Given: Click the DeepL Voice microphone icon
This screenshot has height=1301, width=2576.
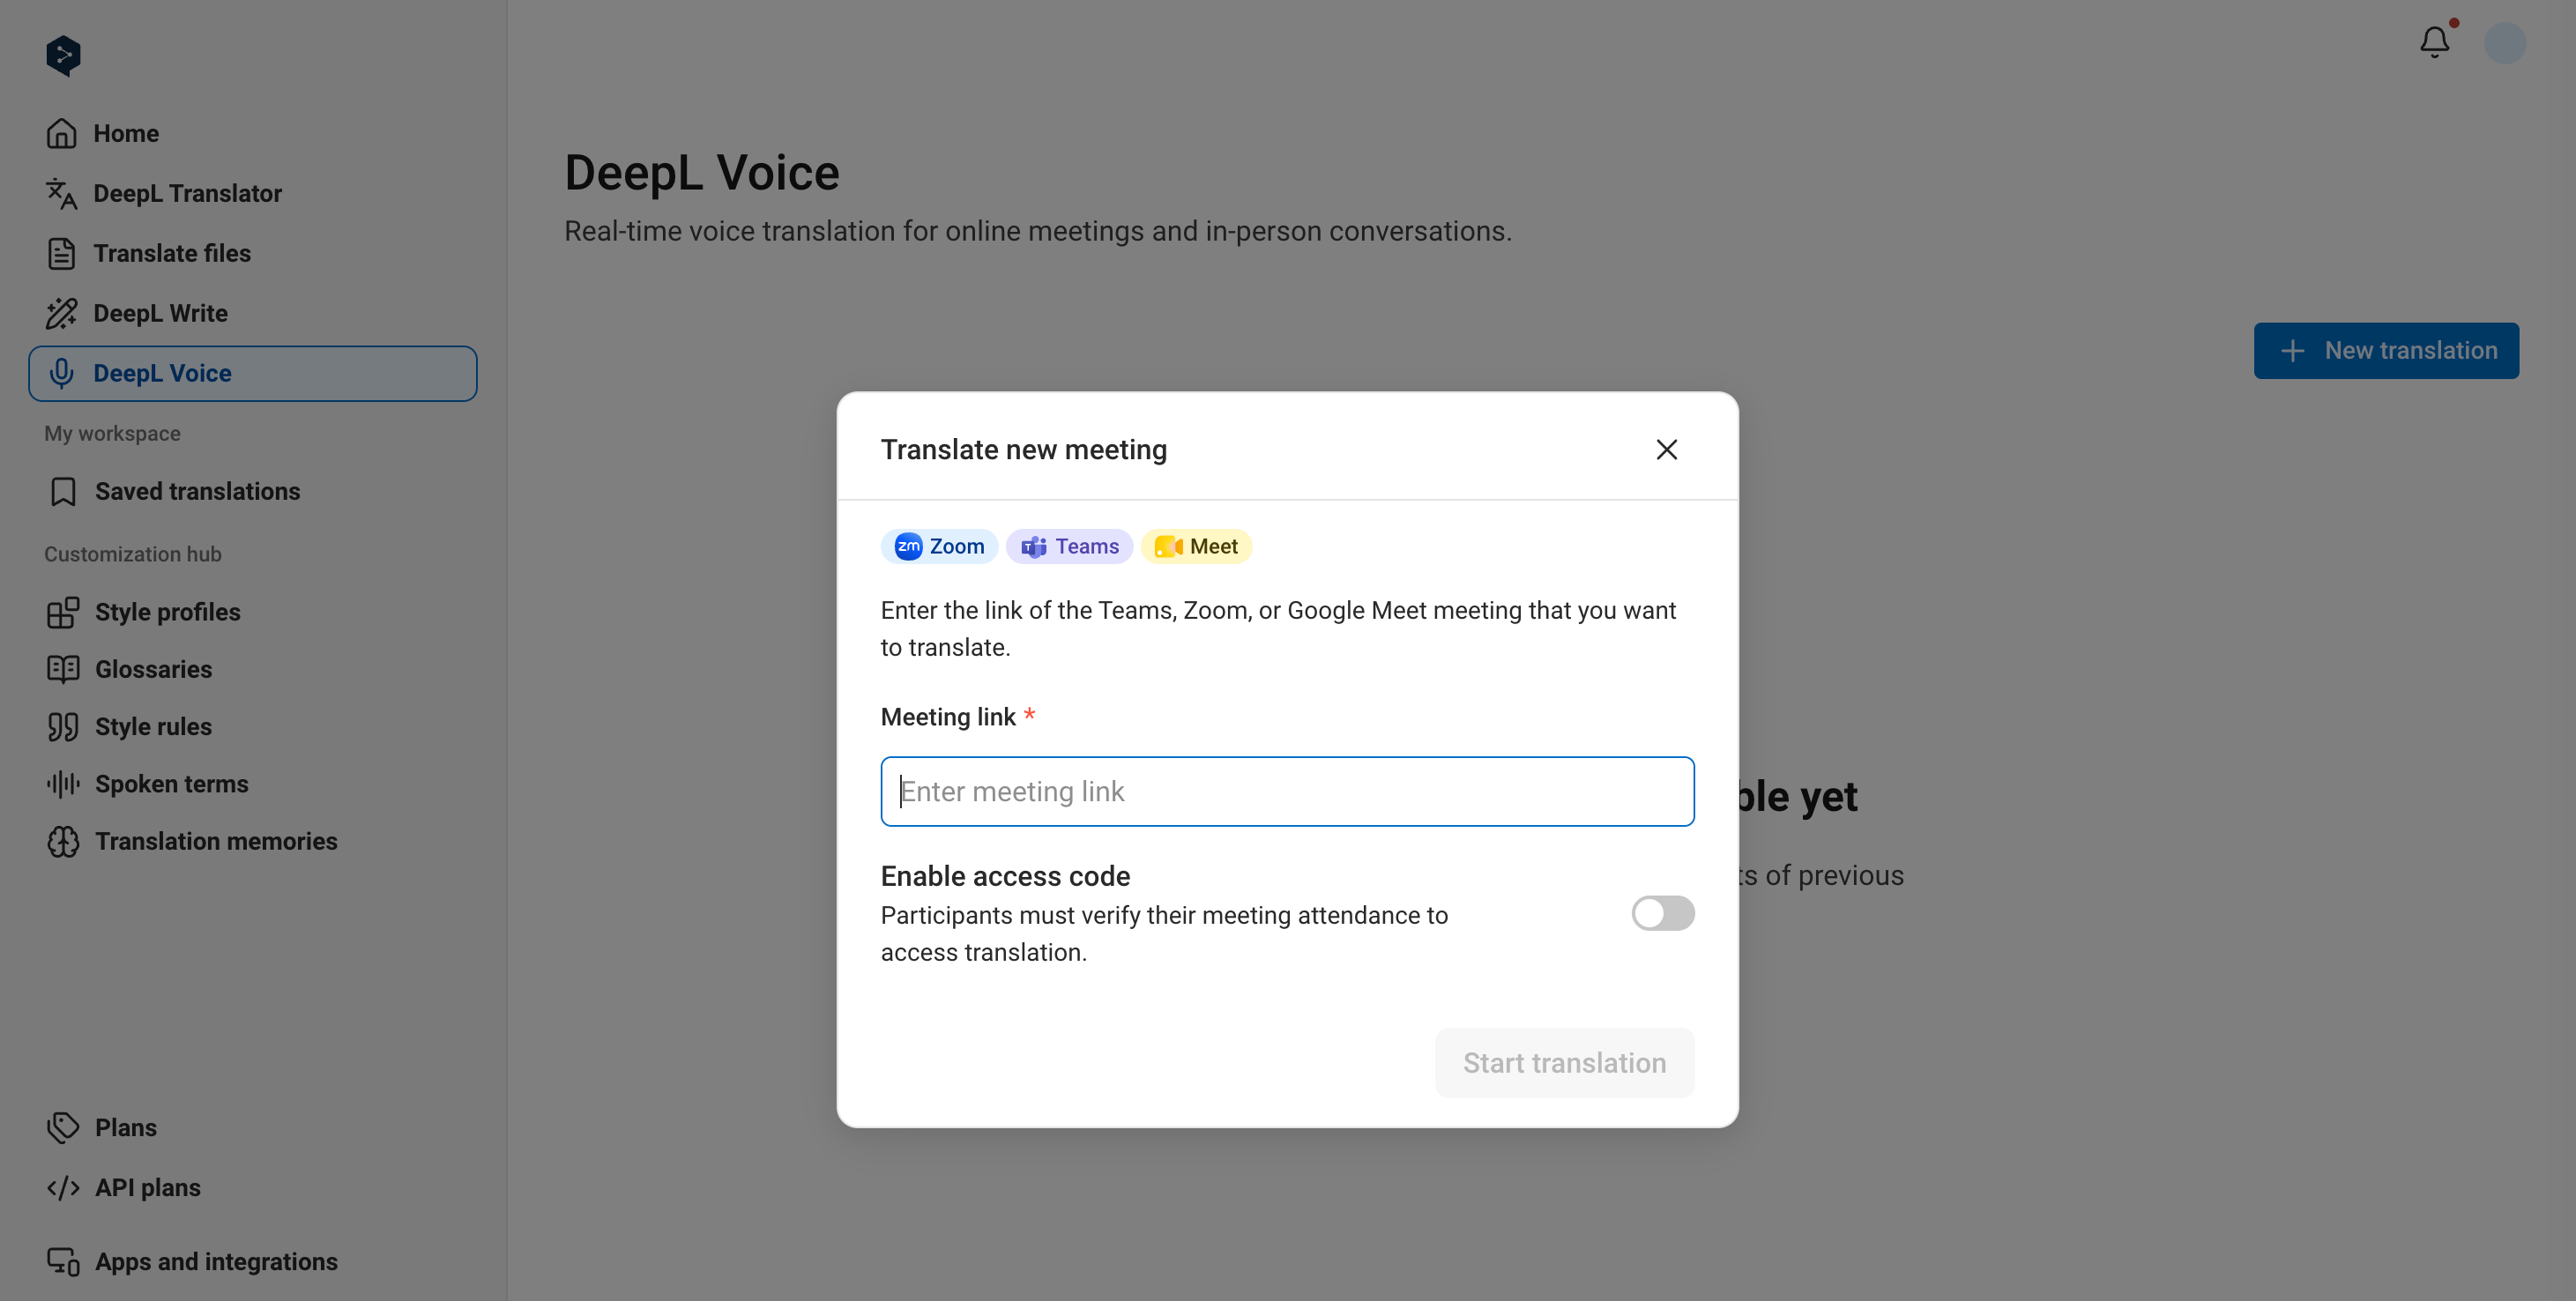Looking at the screenshot, I should coord(62,373).
